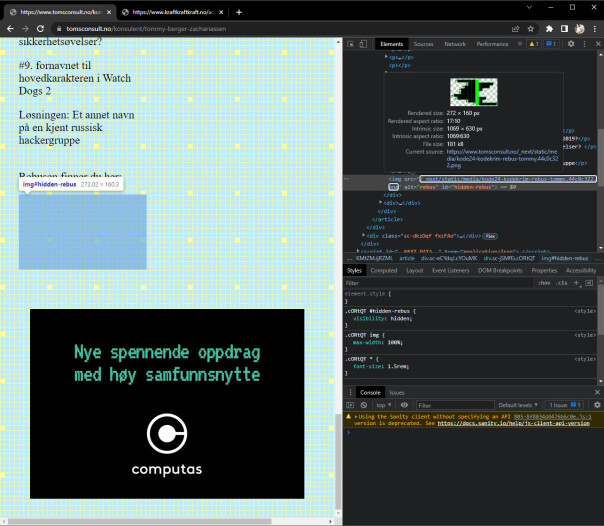Add a new style rule

576,283
